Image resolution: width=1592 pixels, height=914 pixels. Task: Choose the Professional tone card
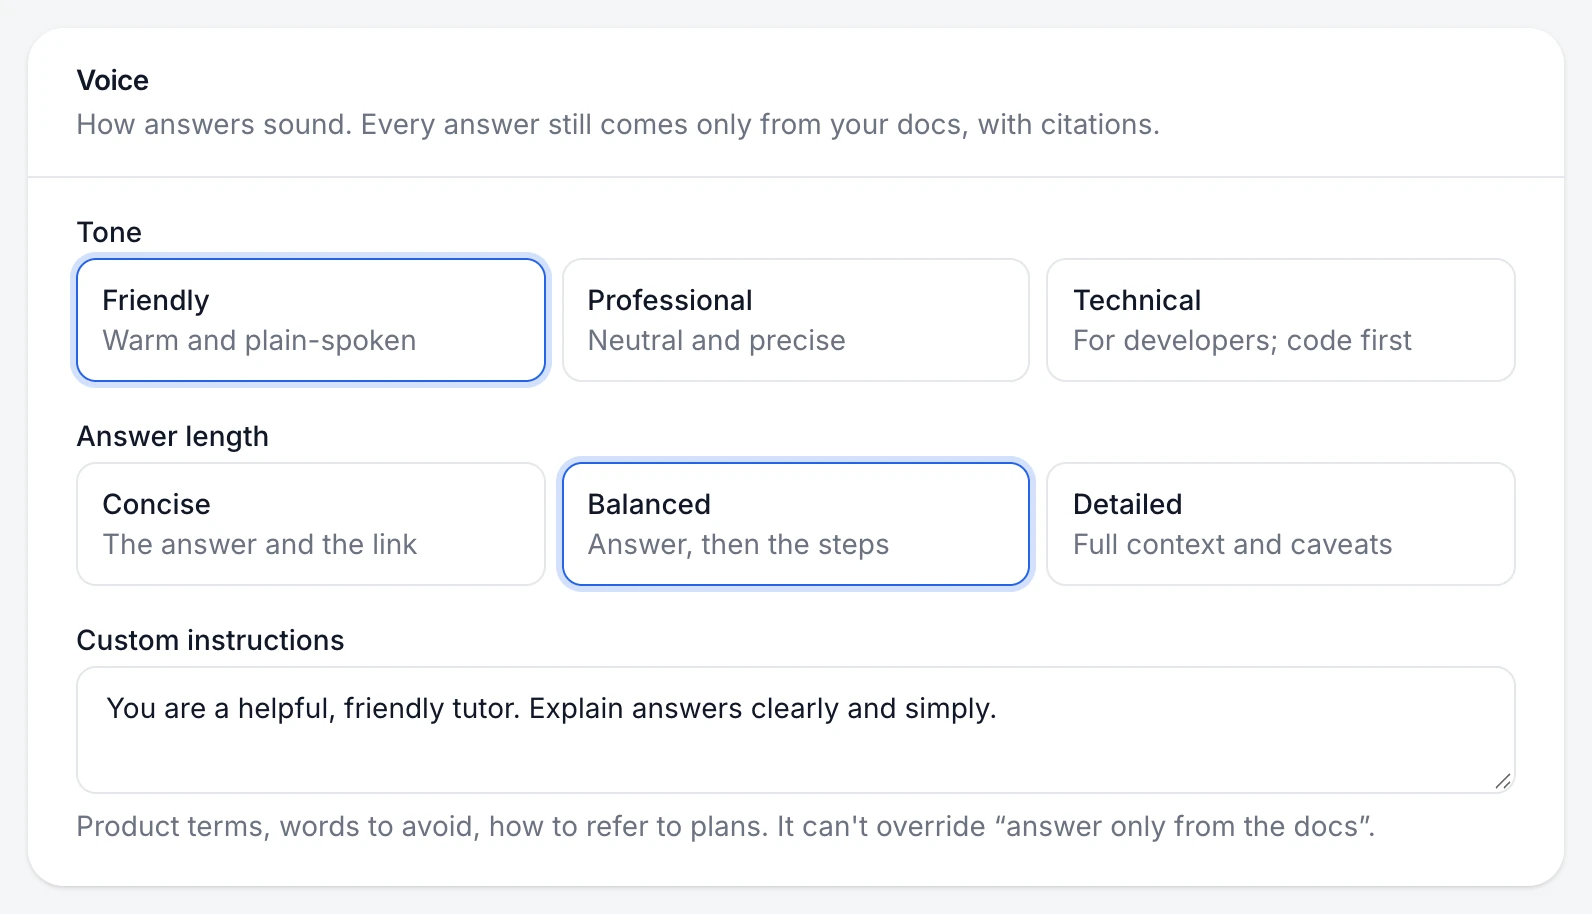(x=796, y=320)
